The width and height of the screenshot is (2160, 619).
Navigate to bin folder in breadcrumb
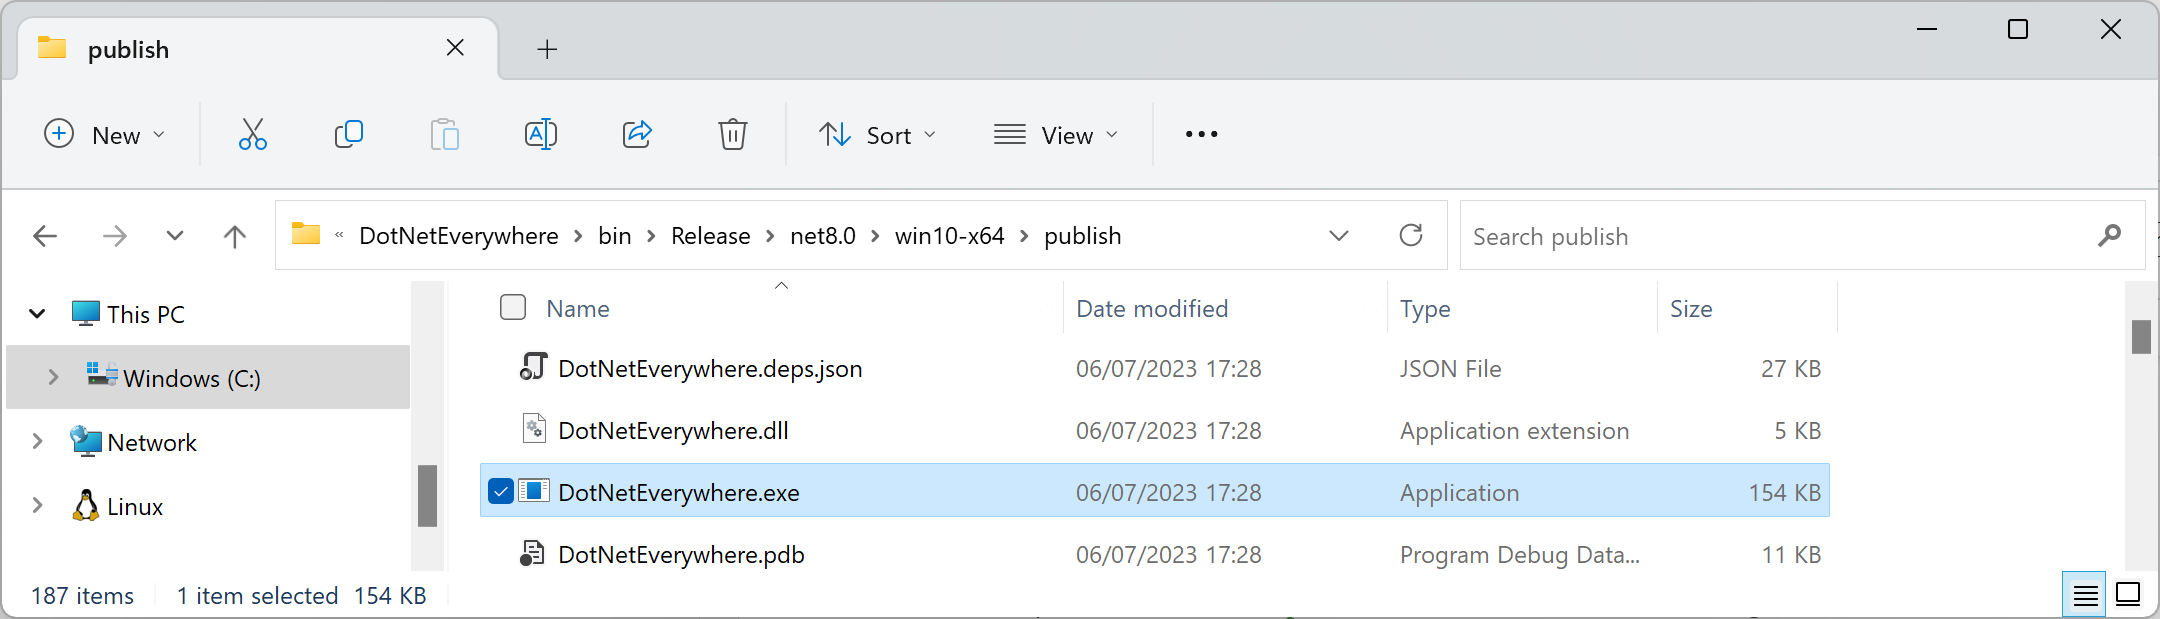[614, 236]
